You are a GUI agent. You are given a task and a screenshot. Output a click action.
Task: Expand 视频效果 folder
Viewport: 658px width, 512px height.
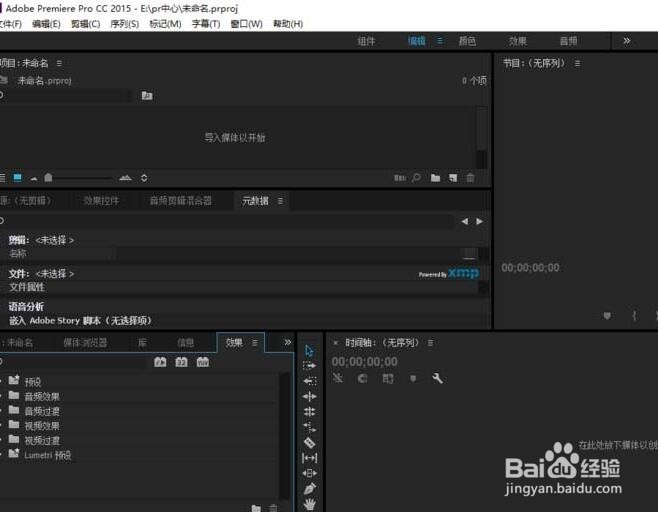tap(2, 425)
